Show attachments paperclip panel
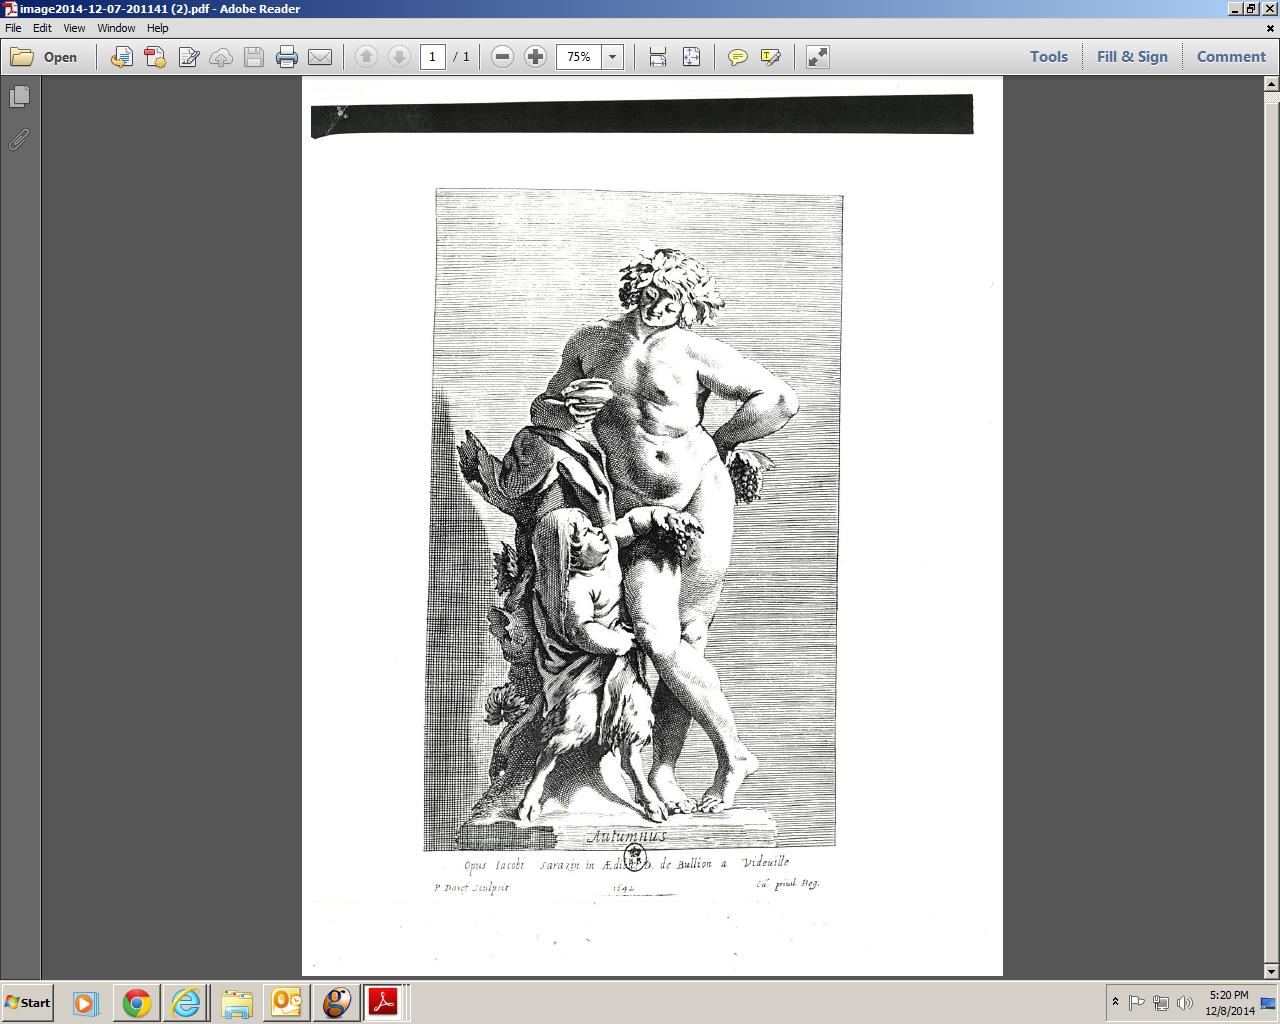Screen dimensions: 1280x1024 point(19,139)
